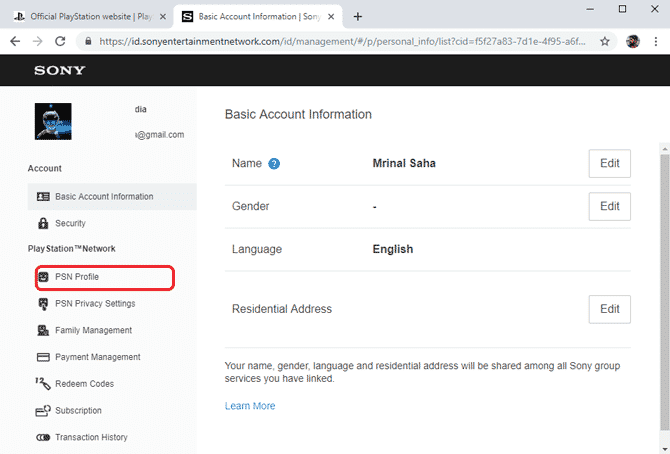This screenshot has height=454, width=670.
Task: Click the padlock site security icon
Action: point(88,41)
